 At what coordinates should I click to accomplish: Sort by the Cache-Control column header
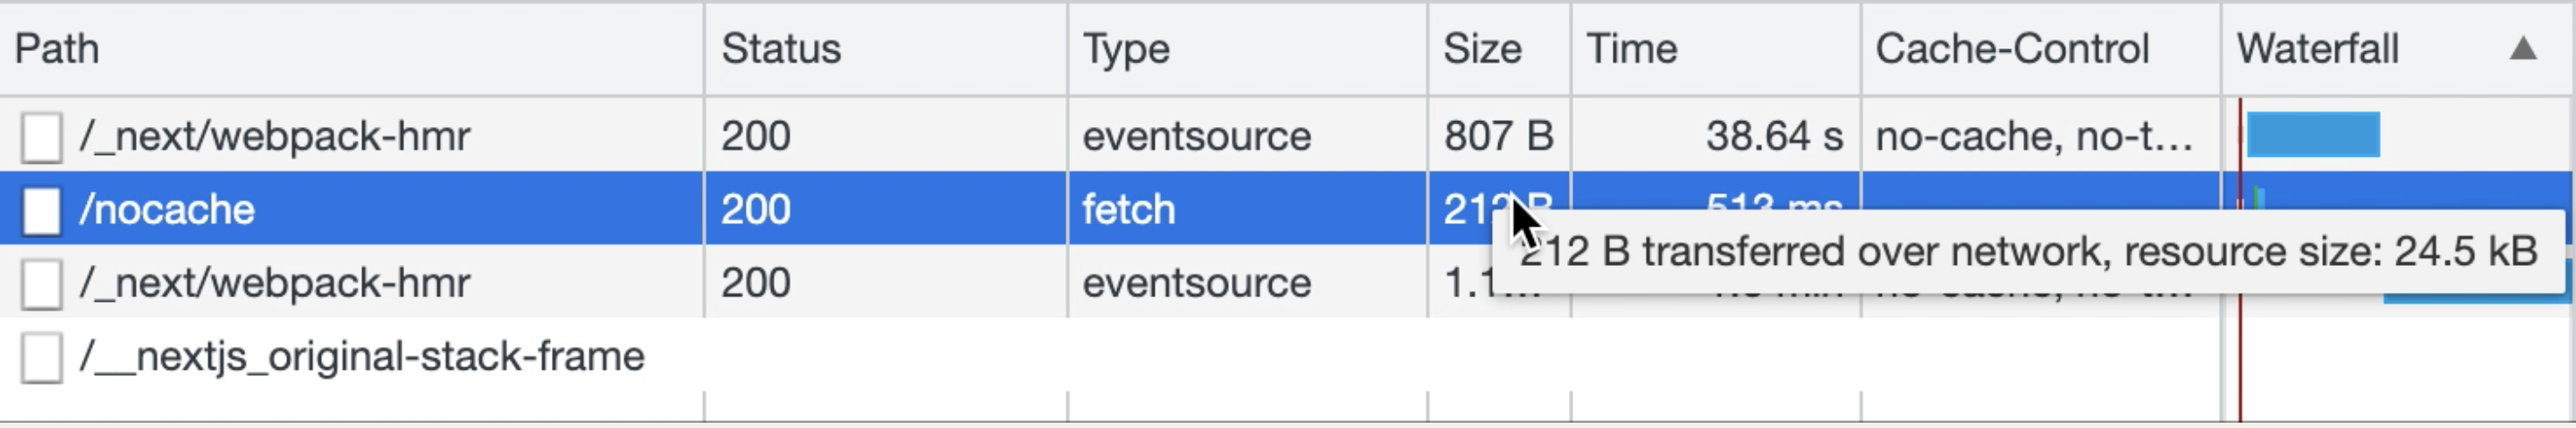tap(2011, 49)
